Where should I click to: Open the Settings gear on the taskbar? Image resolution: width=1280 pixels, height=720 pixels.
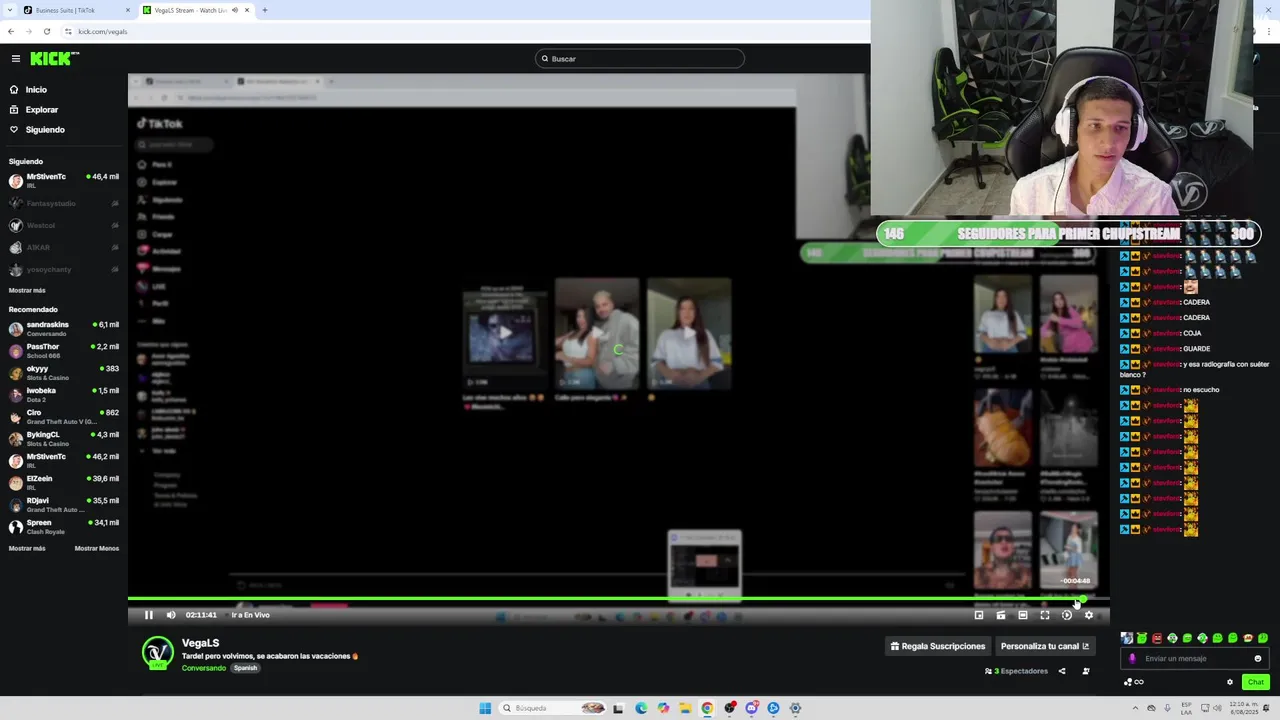point(795,708)
